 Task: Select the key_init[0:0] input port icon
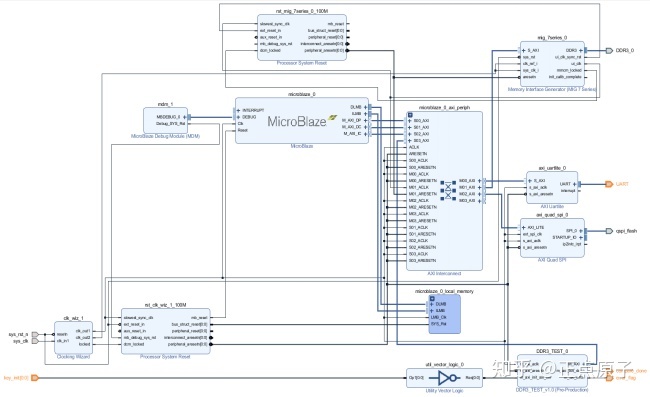click(x=35, y=378)
